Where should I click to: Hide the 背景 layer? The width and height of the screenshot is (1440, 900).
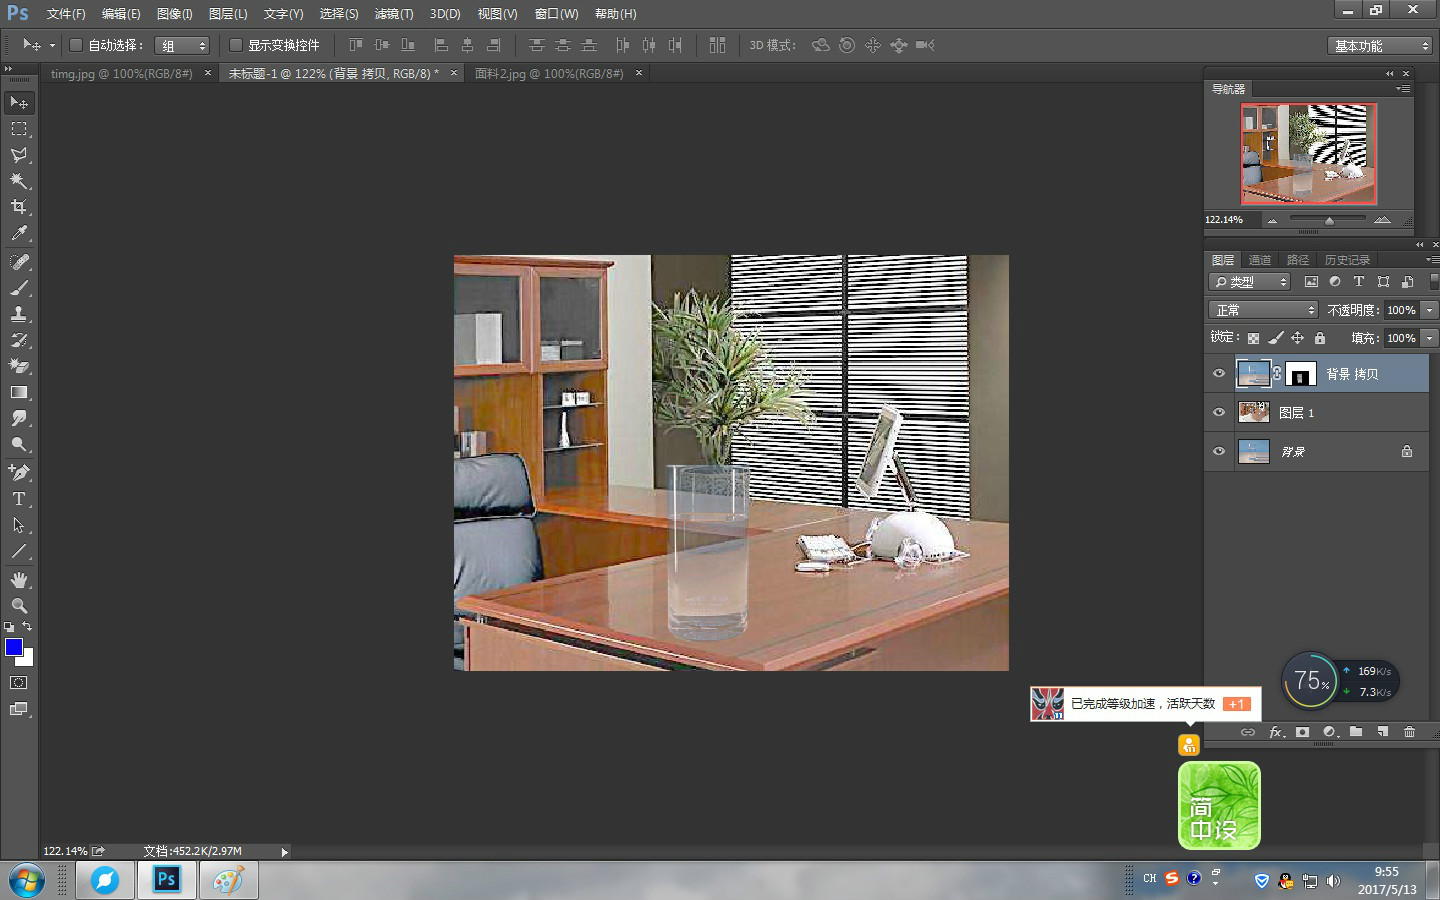(x=1219, y=451)
